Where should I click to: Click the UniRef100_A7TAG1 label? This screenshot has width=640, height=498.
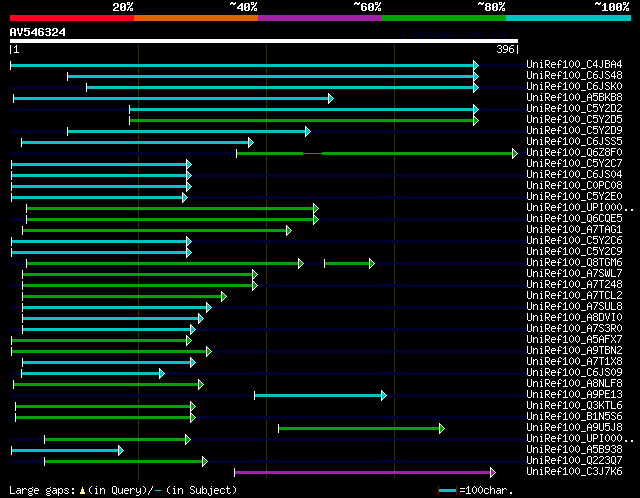(x=574, y=230)
